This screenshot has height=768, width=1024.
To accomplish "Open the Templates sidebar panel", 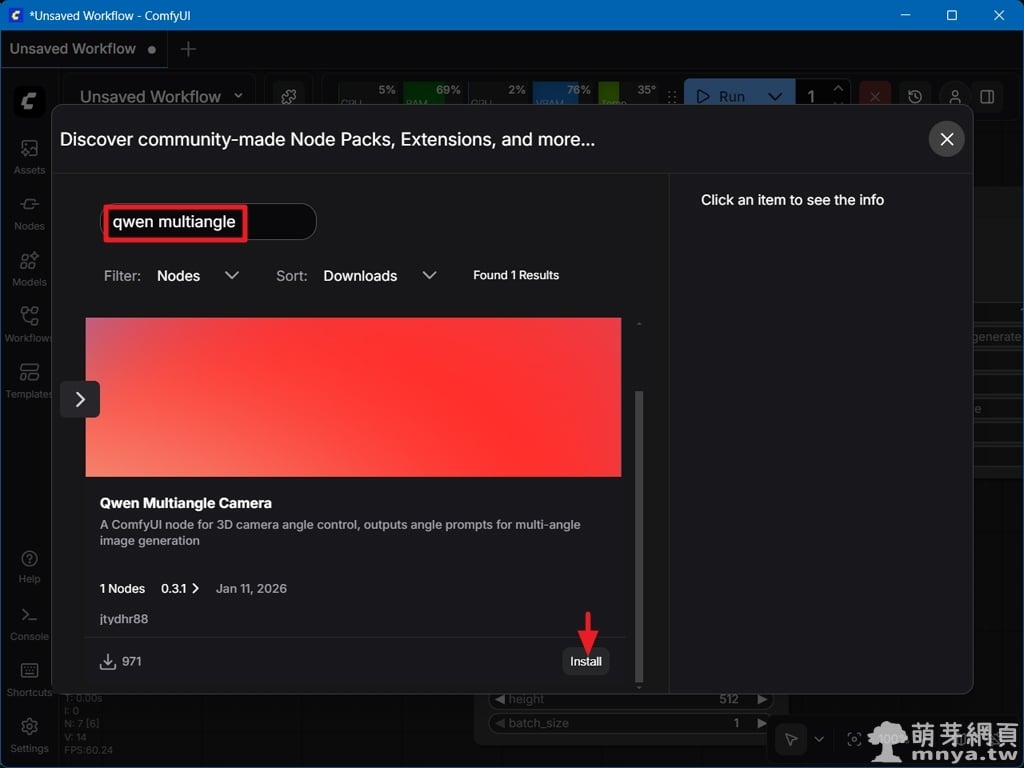I will [29, 379].
